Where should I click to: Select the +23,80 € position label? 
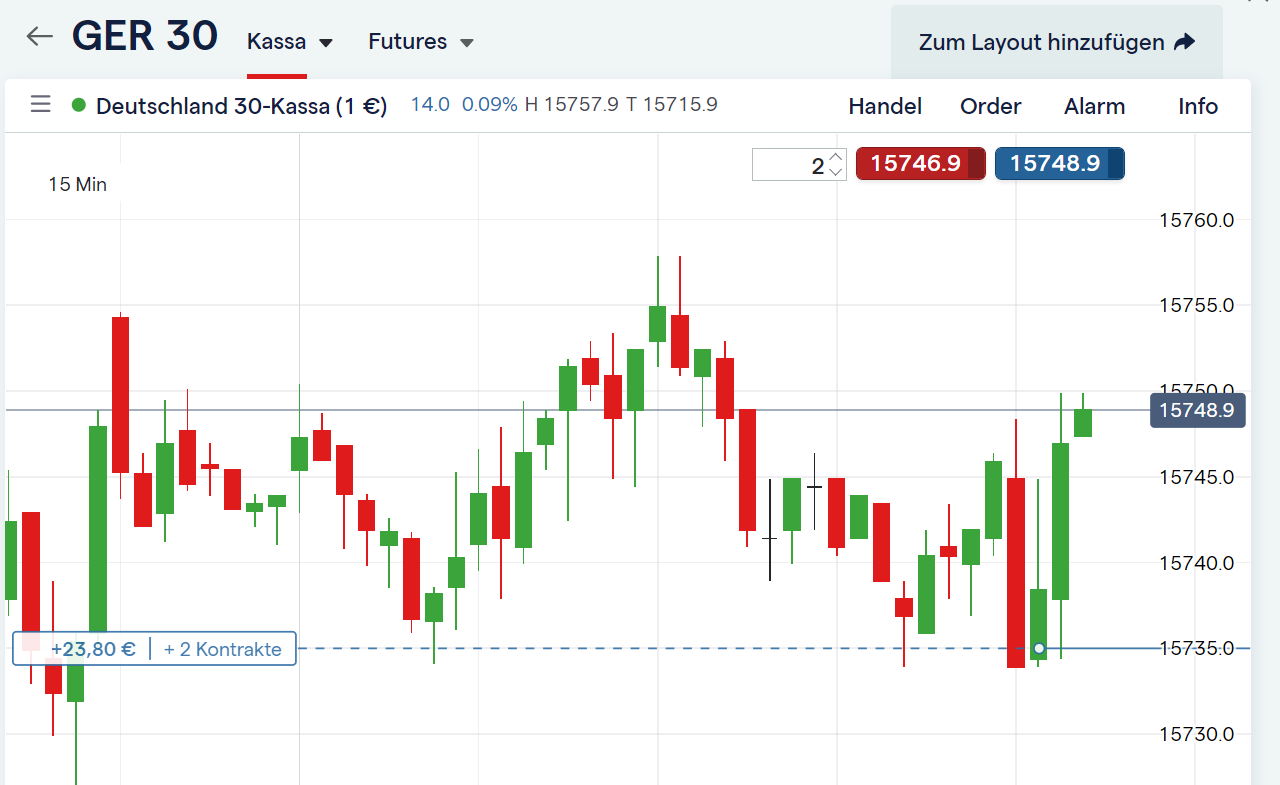93,649
